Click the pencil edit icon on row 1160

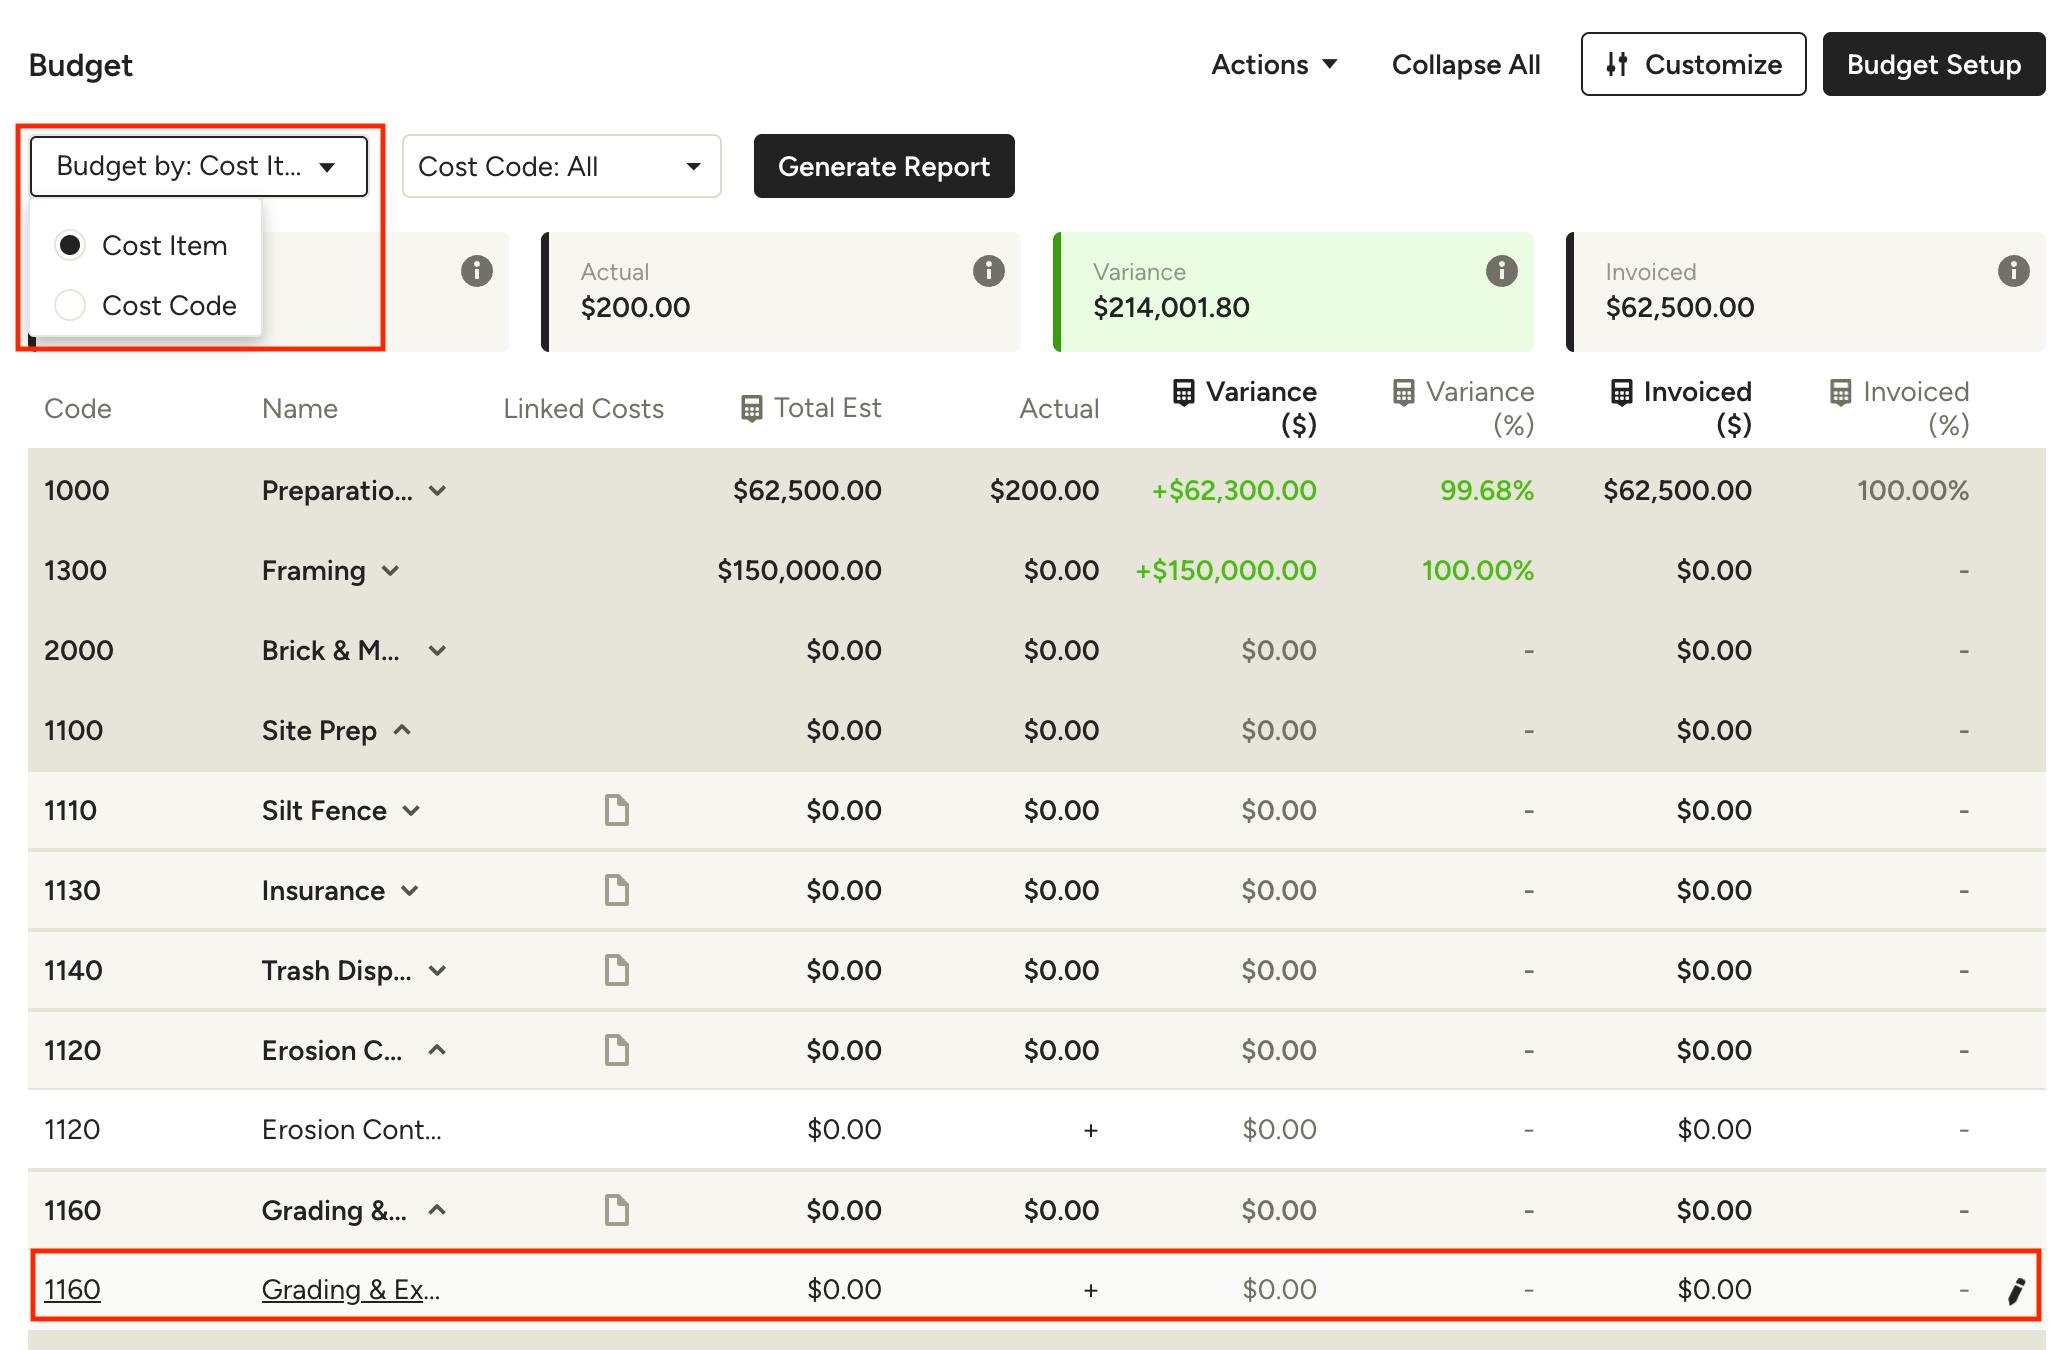[2016, 1291]
